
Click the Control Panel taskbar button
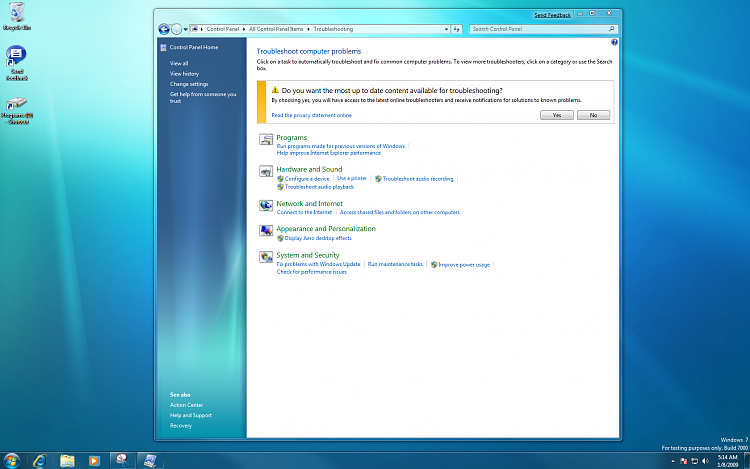click(x=150, y=460)
